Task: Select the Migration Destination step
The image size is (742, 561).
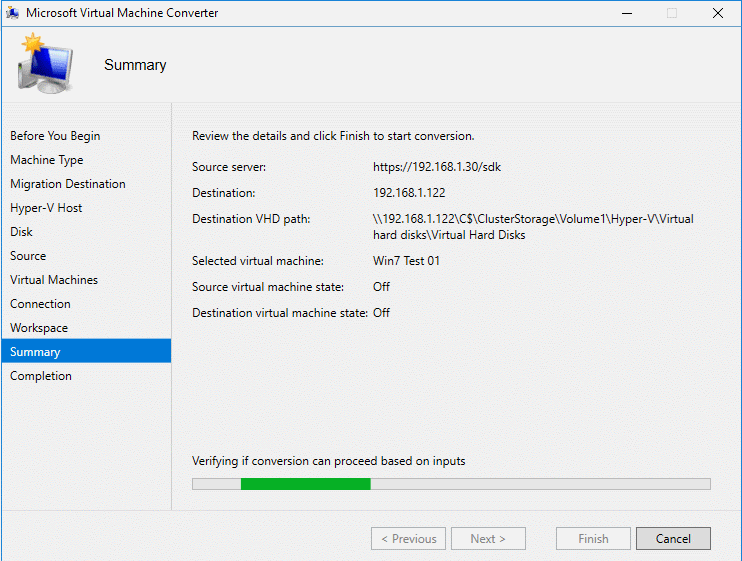Action: coord(68,184)
